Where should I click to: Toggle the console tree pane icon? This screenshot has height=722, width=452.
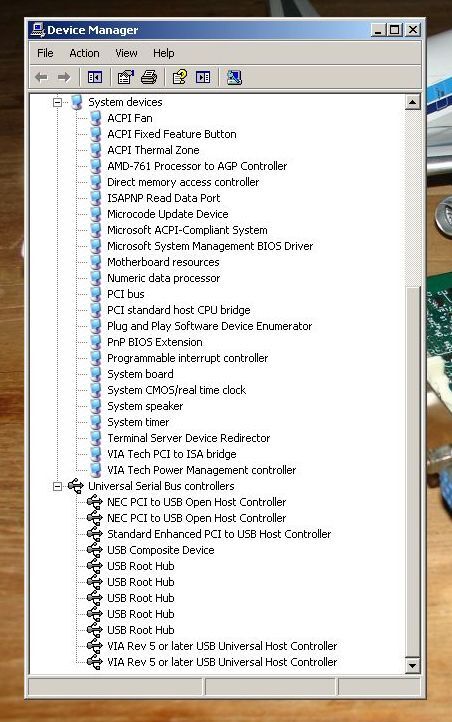point(95,77)
